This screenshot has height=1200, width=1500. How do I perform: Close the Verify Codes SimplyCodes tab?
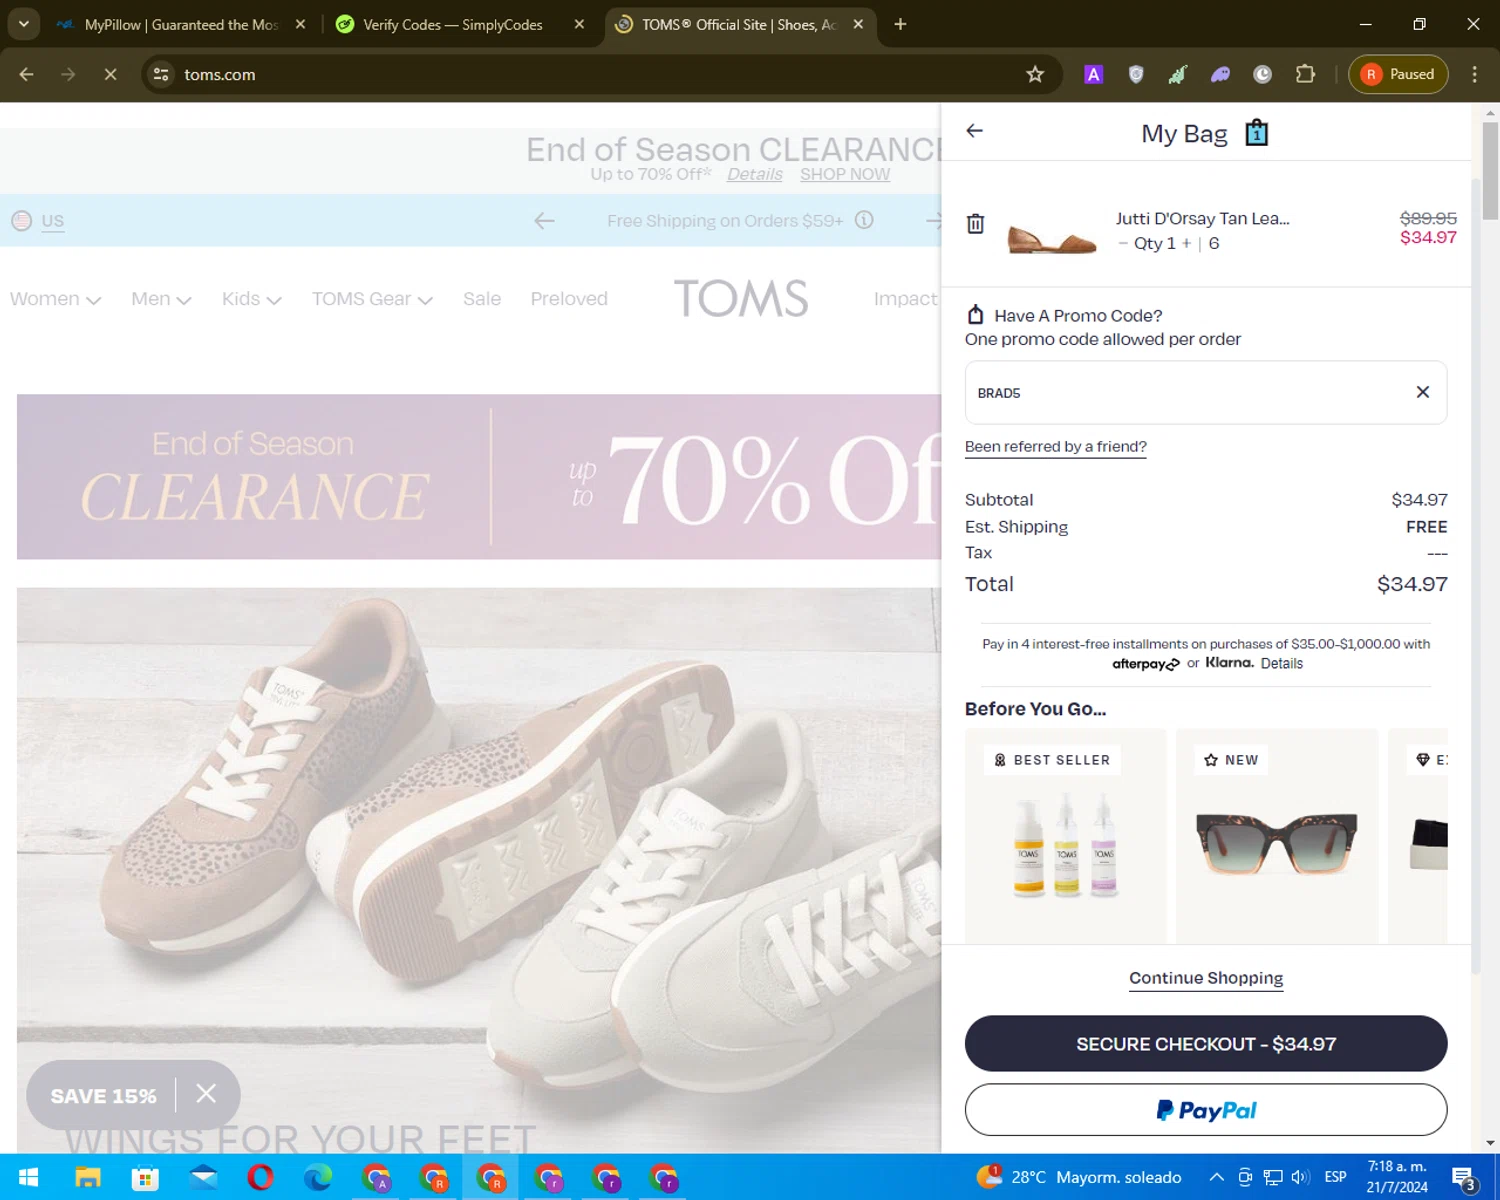click(579, 24)
